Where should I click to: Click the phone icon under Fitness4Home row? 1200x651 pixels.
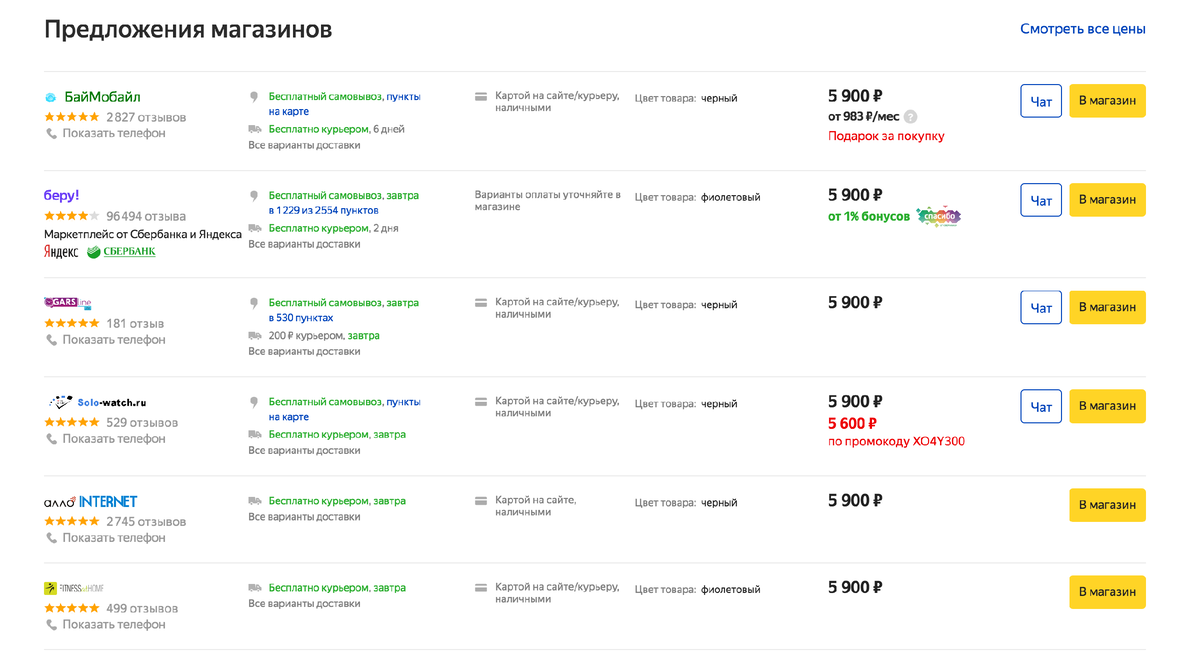51,625
